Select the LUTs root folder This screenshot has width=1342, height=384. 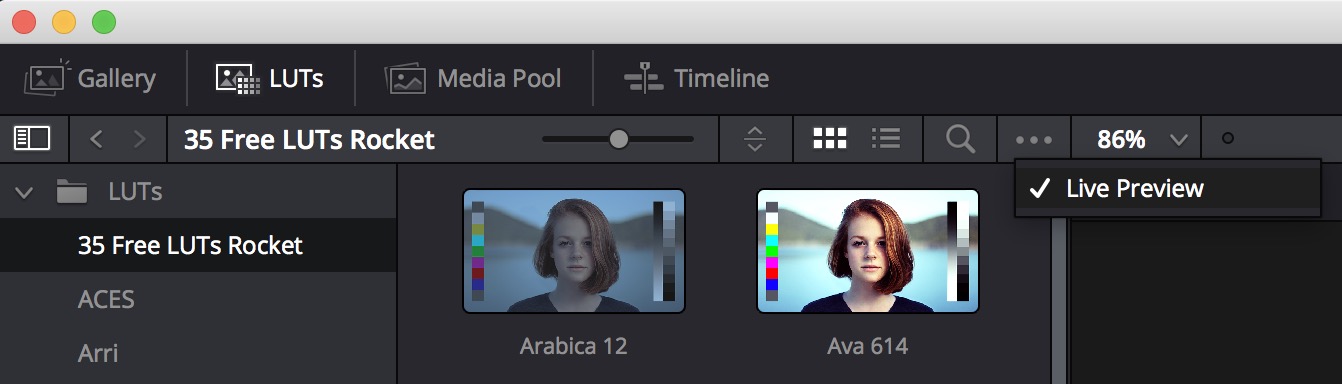coord(110,191)
